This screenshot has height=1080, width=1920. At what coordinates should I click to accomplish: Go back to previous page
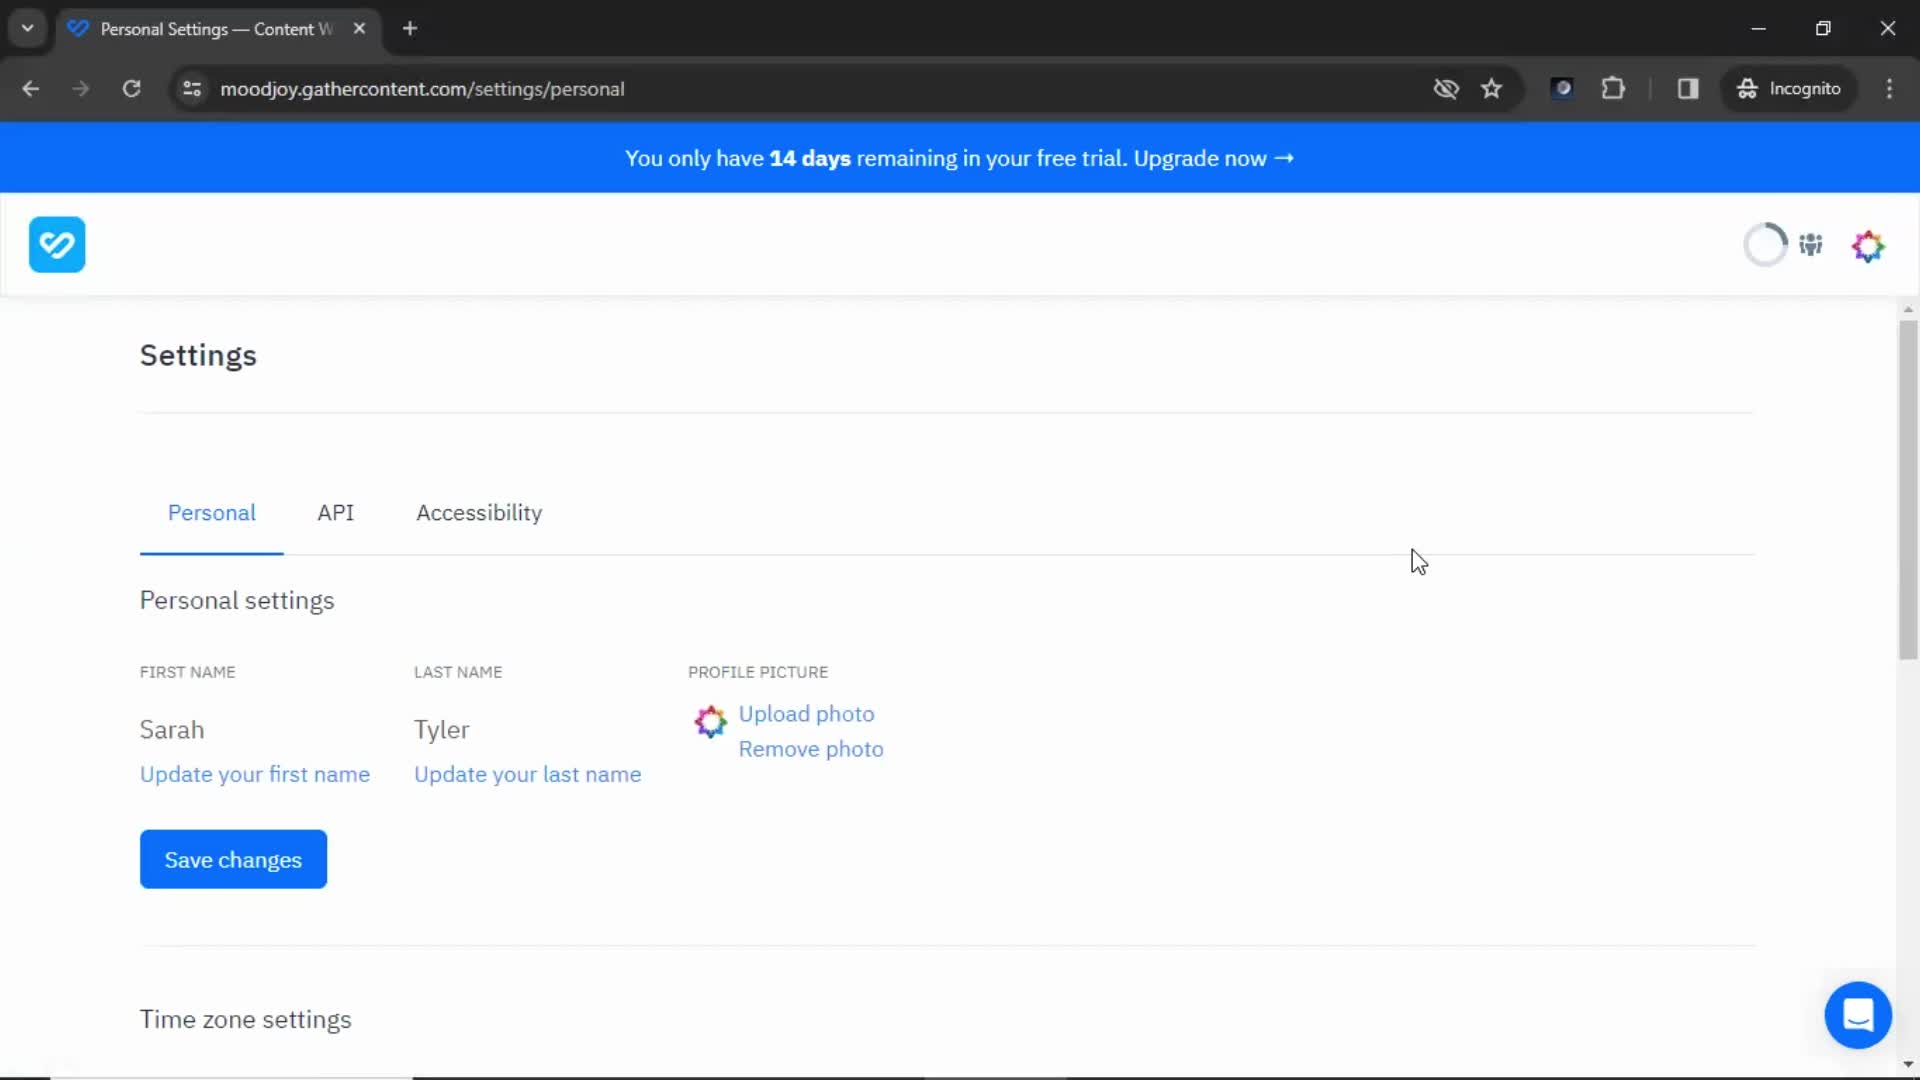point(31,89)
